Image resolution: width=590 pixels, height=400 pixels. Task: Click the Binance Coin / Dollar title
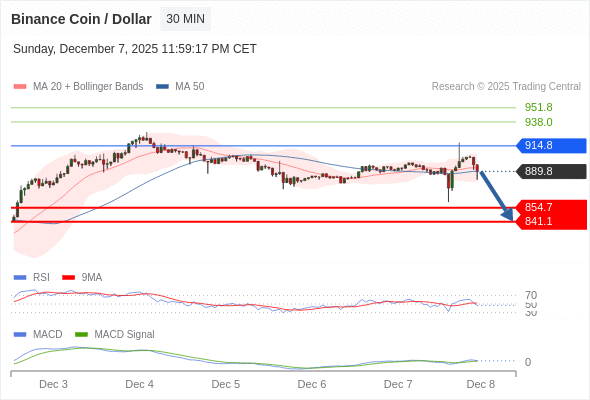[x=81, y=19]
